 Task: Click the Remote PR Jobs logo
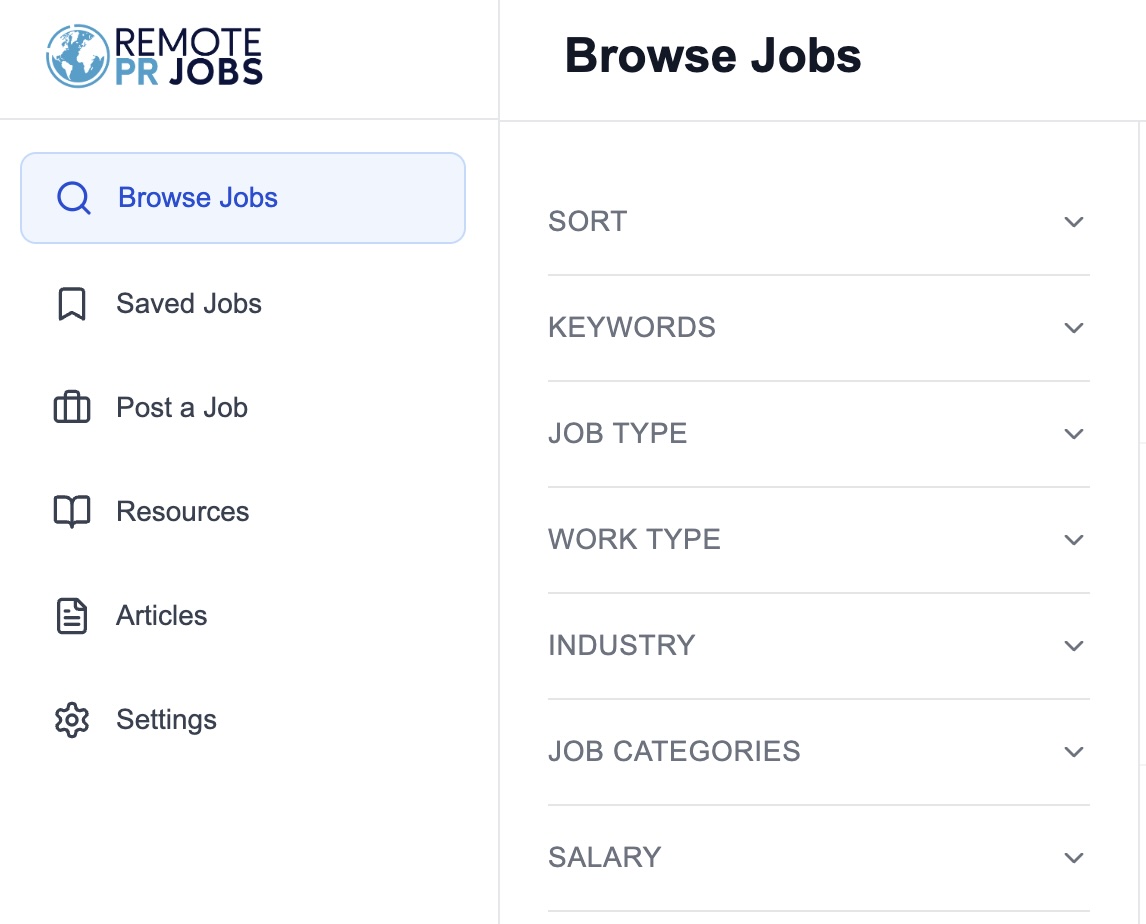pyautogui.click(x=153, y=55)
